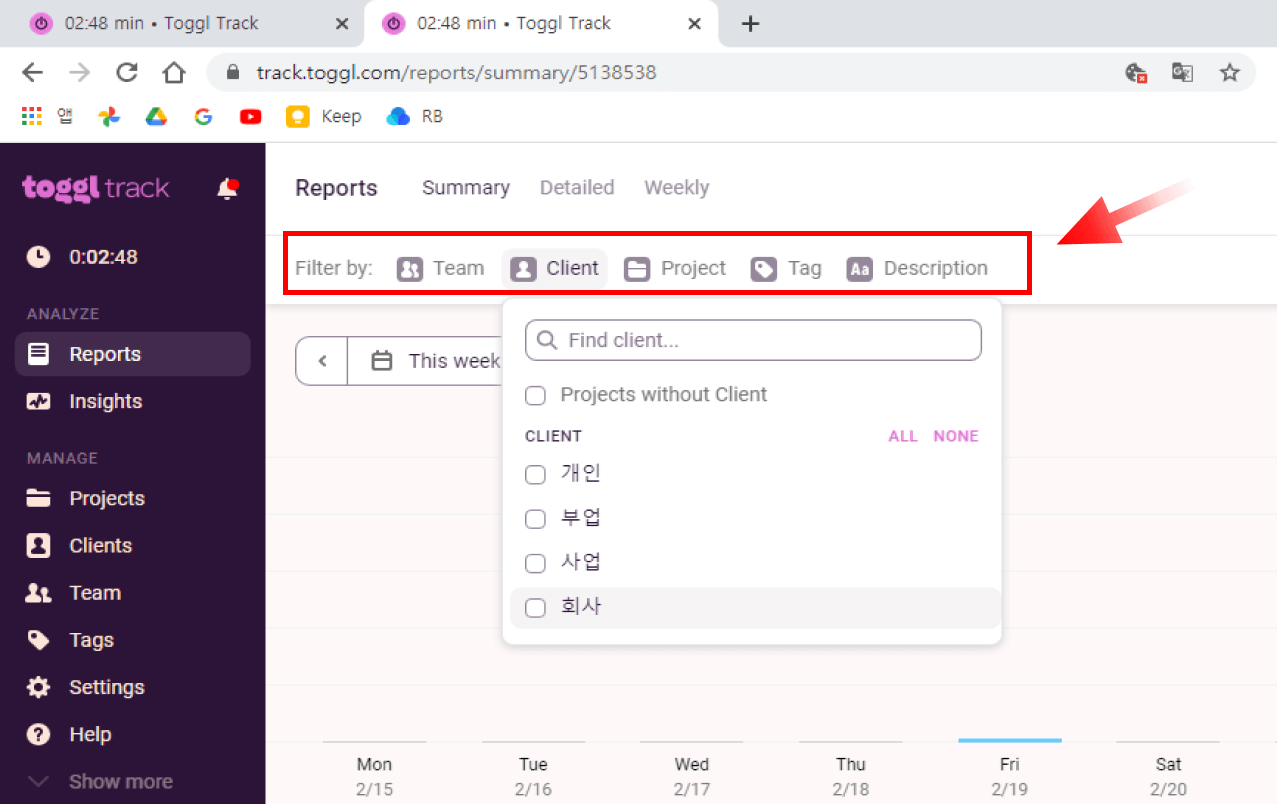The image size is (1277, 804).
Task: Click the Fri 2/19 column header
Action: coord(1010,776)
